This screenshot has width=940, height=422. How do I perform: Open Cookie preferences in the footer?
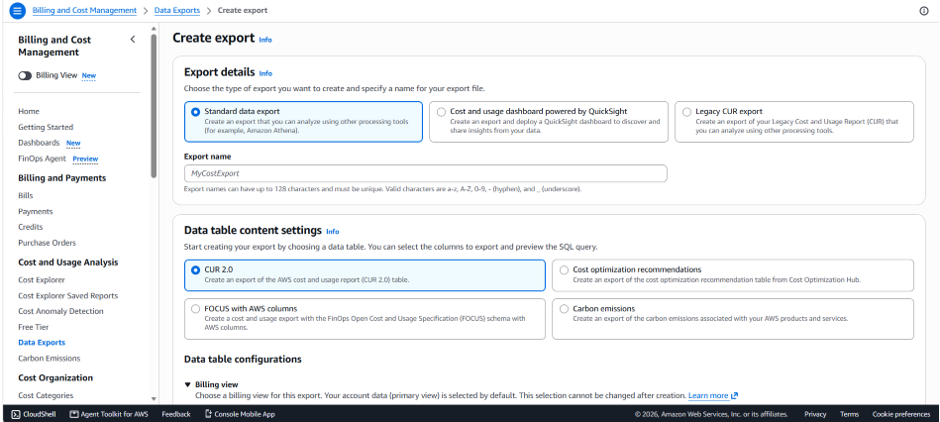tap(901, 414)
